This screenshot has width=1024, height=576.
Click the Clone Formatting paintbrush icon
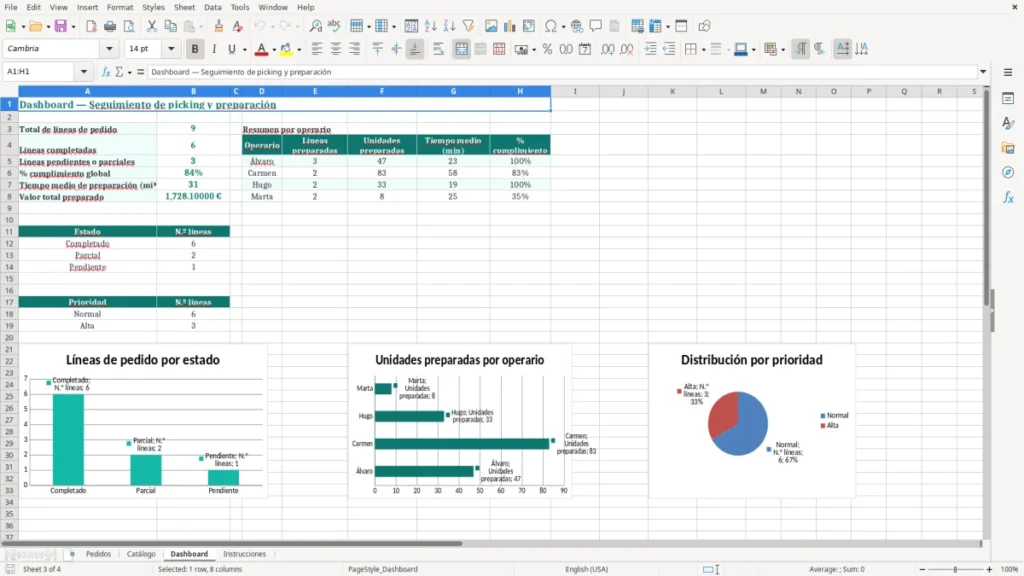click(x=219, y=26)
